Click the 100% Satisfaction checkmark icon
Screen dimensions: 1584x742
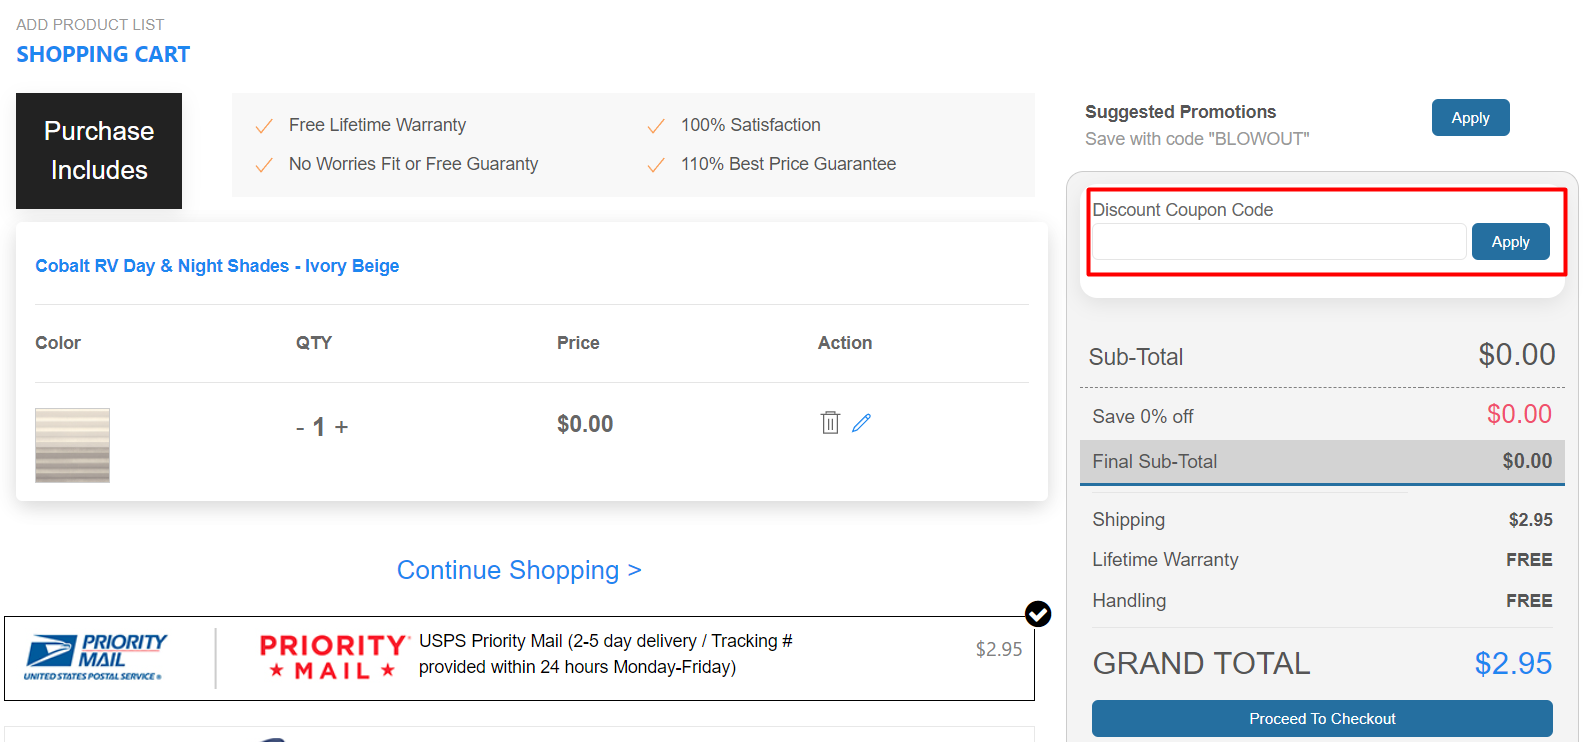coord(656,126)
